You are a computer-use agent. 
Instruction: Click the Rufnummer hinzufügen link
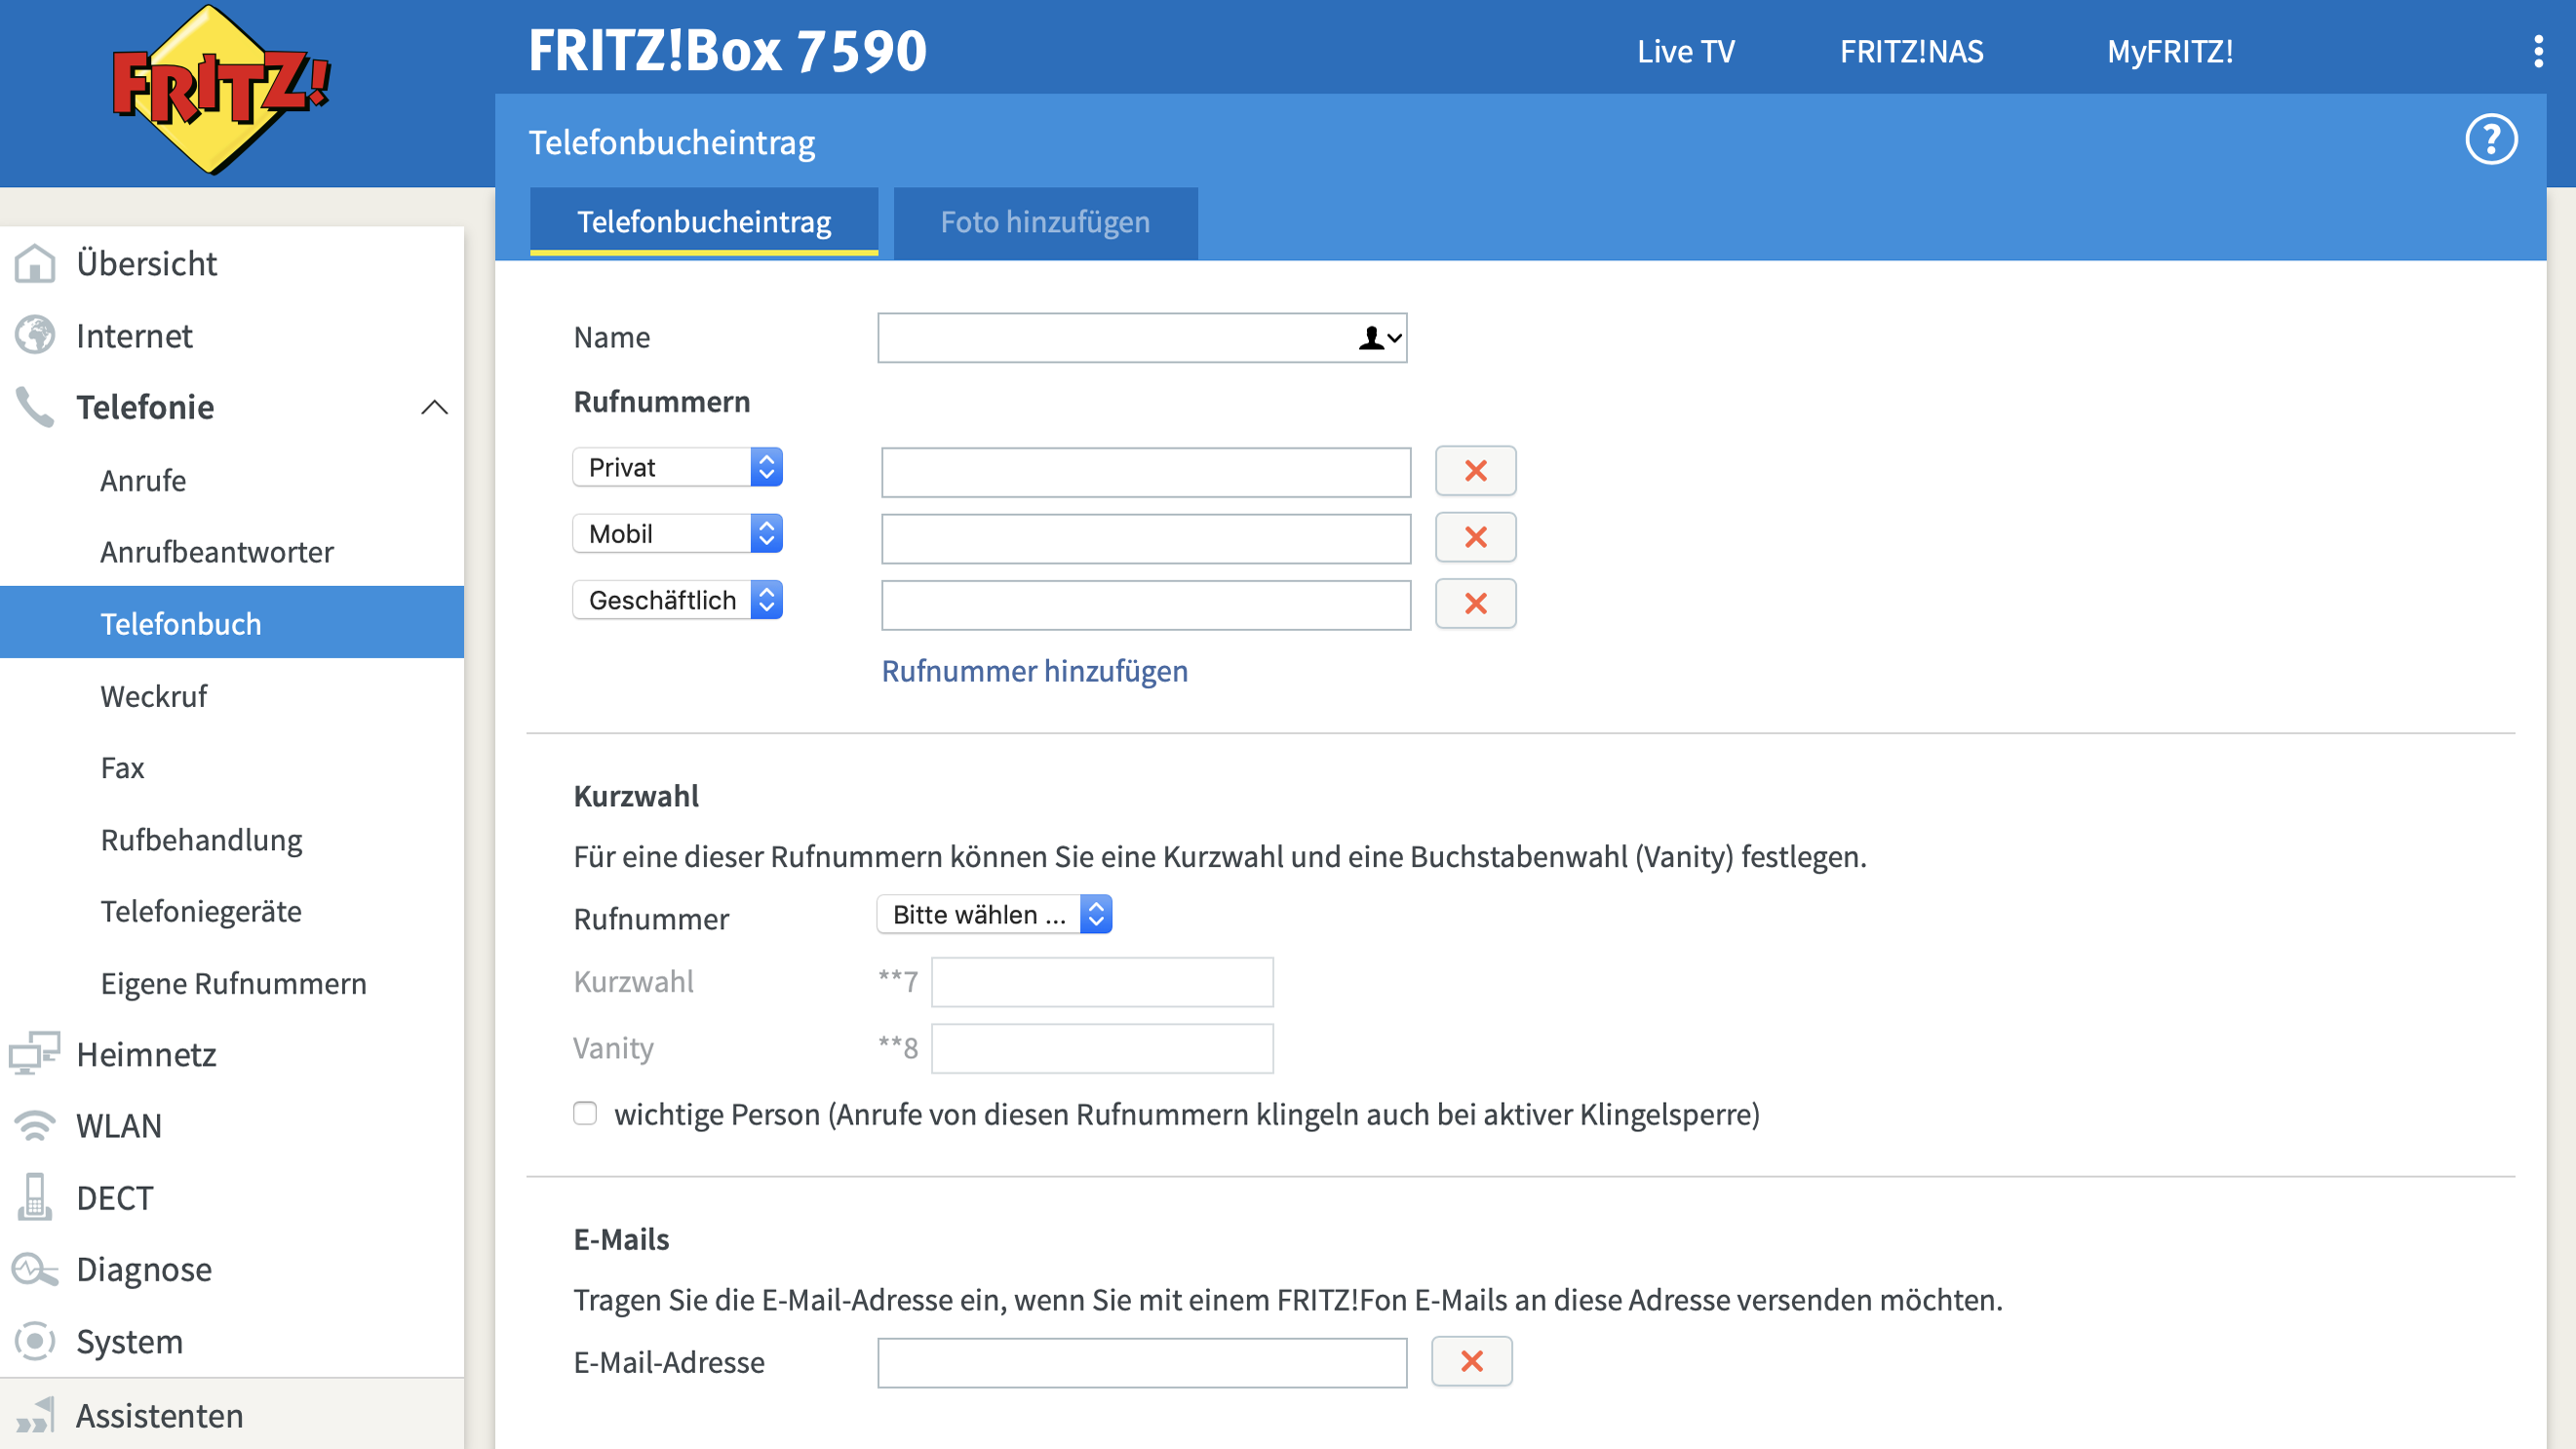[x=1034, y=671]
